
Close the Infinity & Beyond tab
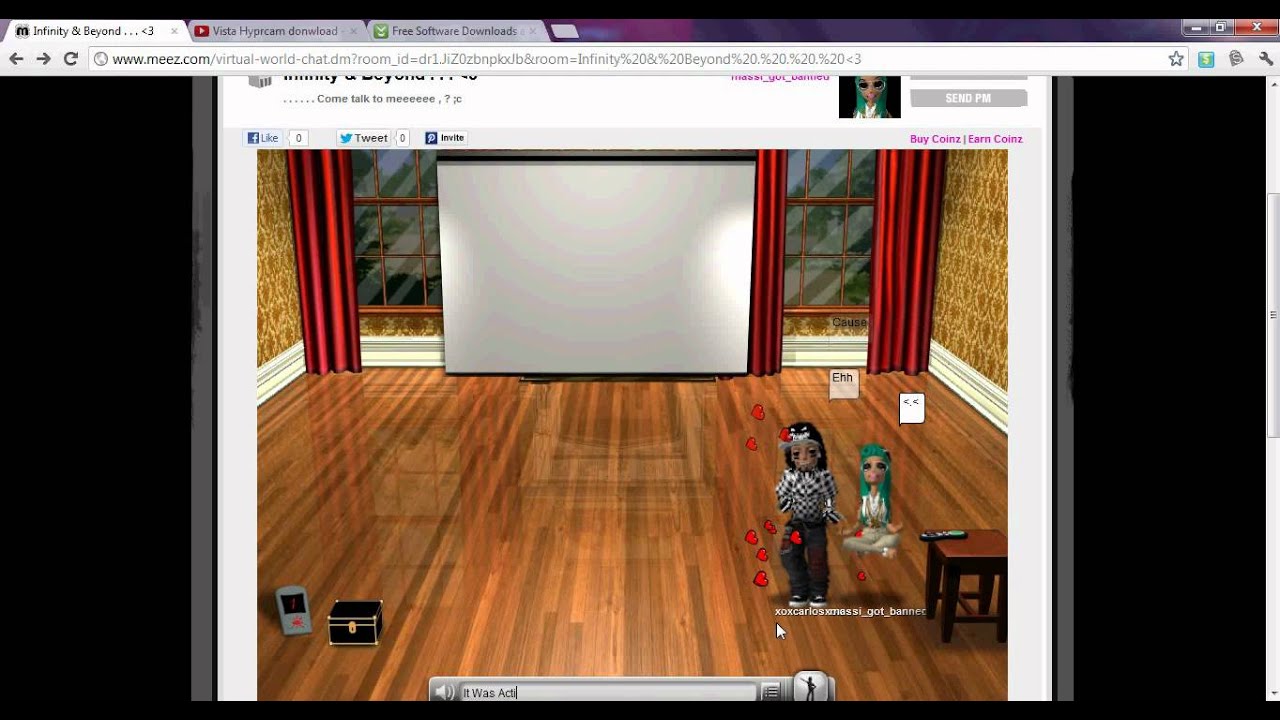(173, 31)
